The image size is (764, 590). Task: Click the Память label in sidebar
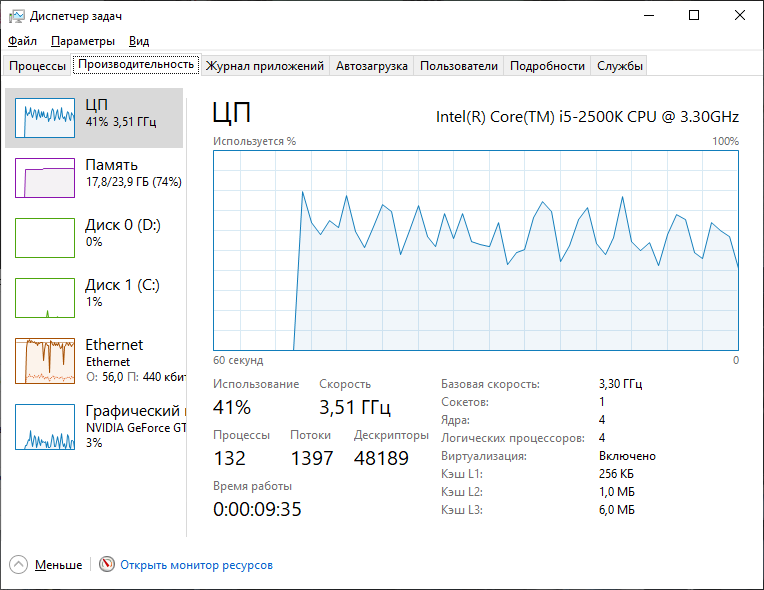point(112,165)
